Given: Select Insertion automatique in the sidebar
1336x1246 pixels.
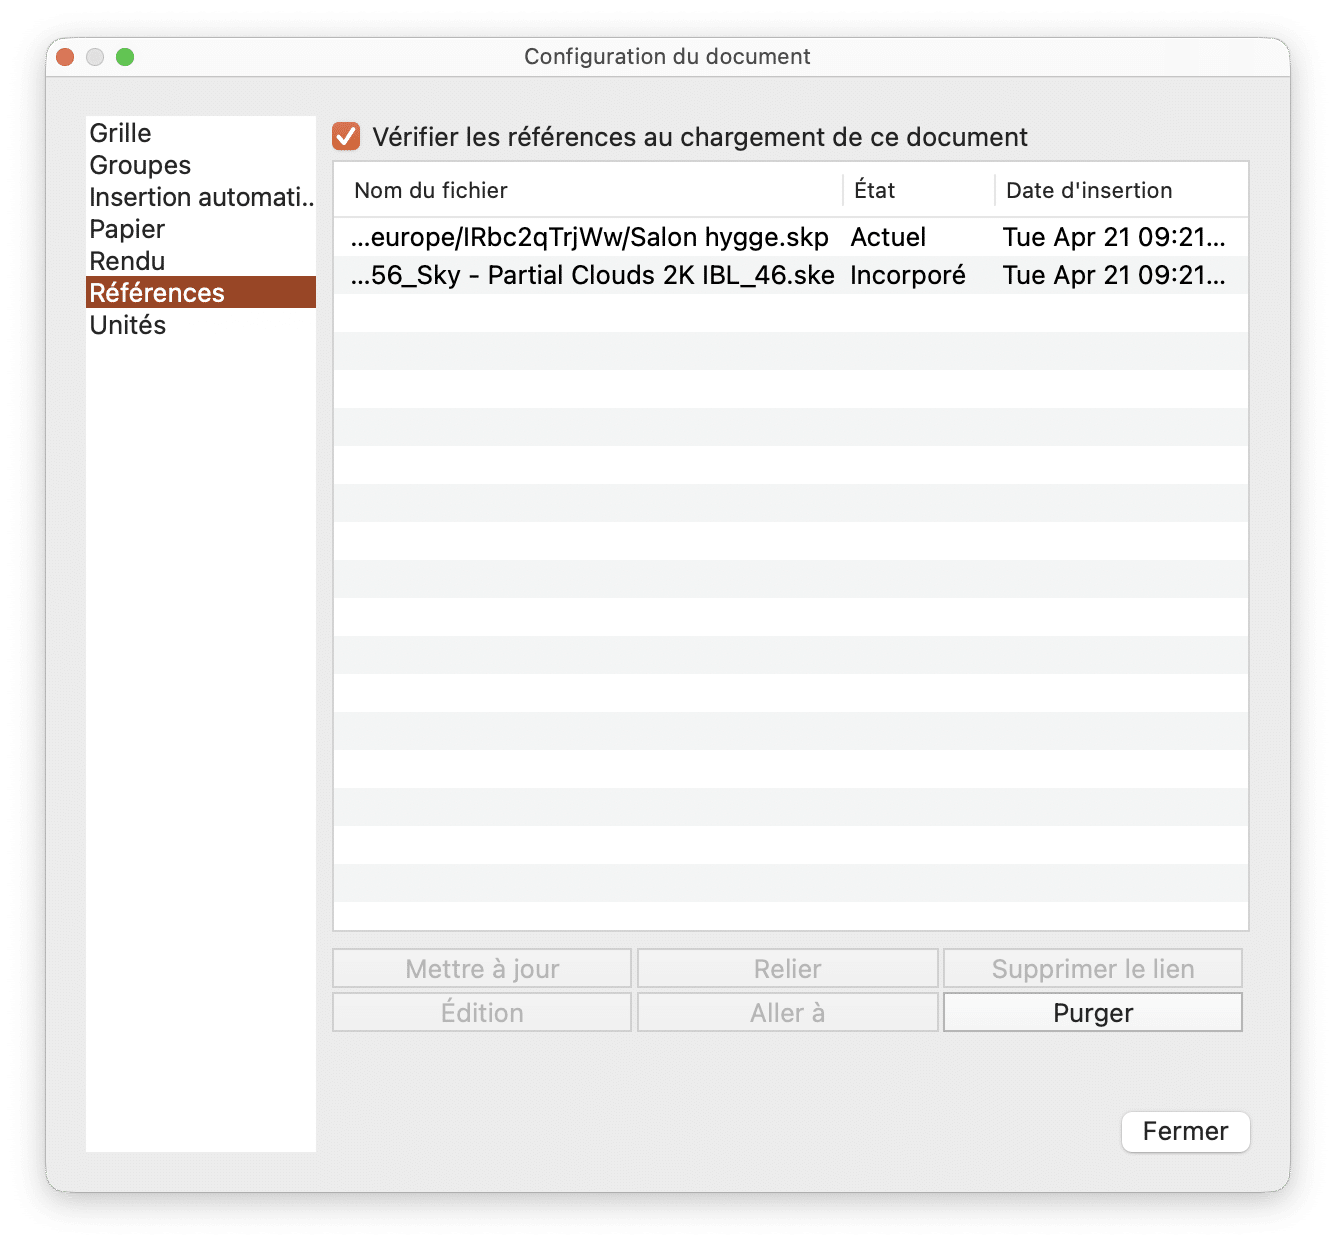Looking at the screenshot, I should (x=200, y=197).
